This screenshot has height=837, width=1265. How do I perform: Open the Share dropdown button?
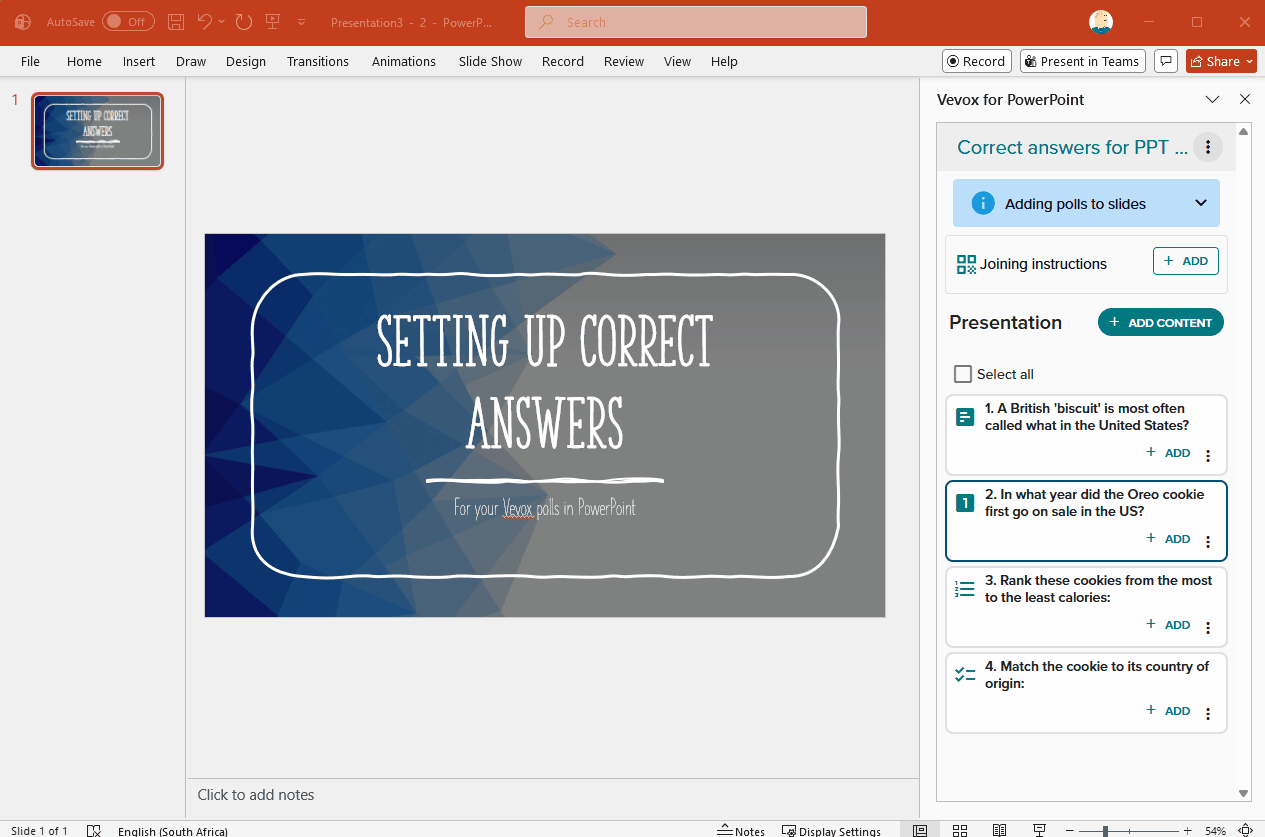pos(1221,61)
